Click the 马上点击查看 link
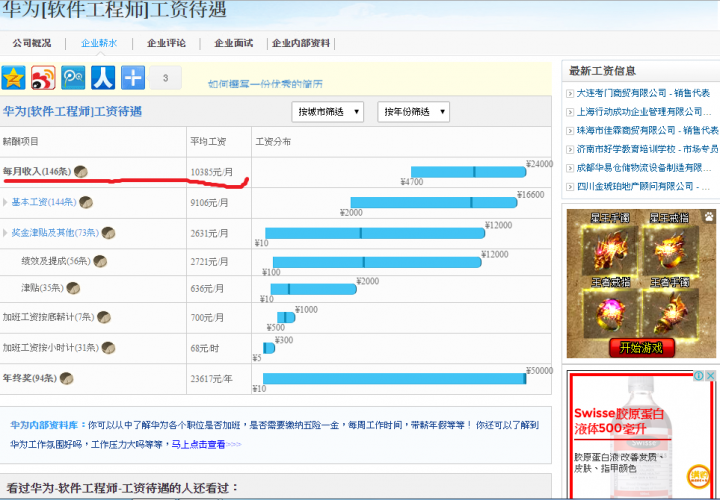The width and height of the screenshot is (720, 500). [x=206, y=444]
